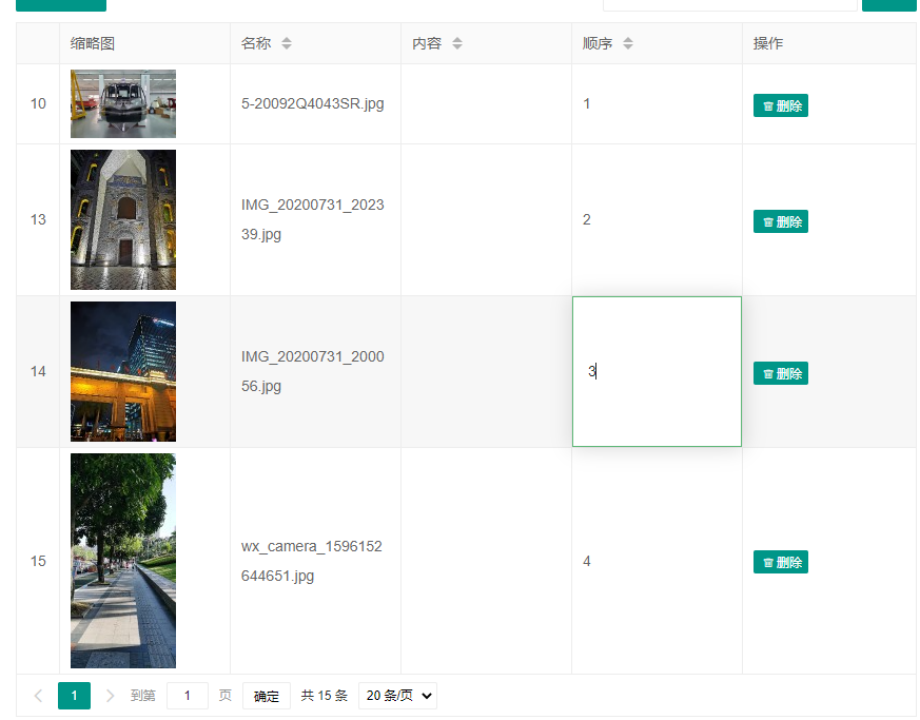Click the 确定 page jump button
Viewport: 920px width, 720px height.
pyautogui.click(x=266, y=696)
